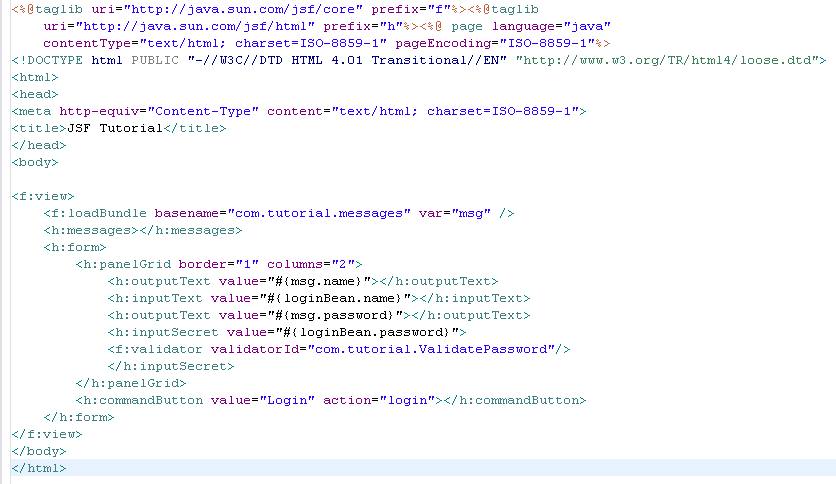
Task: Click the opening h:commandButton tag name
Action: click(143, 401)
